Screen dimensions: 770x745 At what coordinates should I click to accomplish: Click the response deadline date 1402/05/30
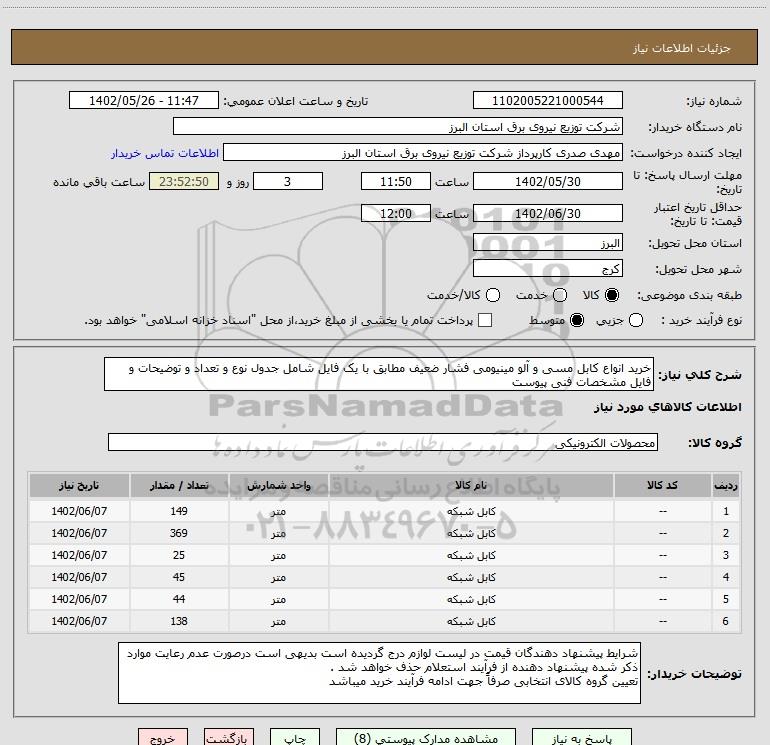click(548, 181)
